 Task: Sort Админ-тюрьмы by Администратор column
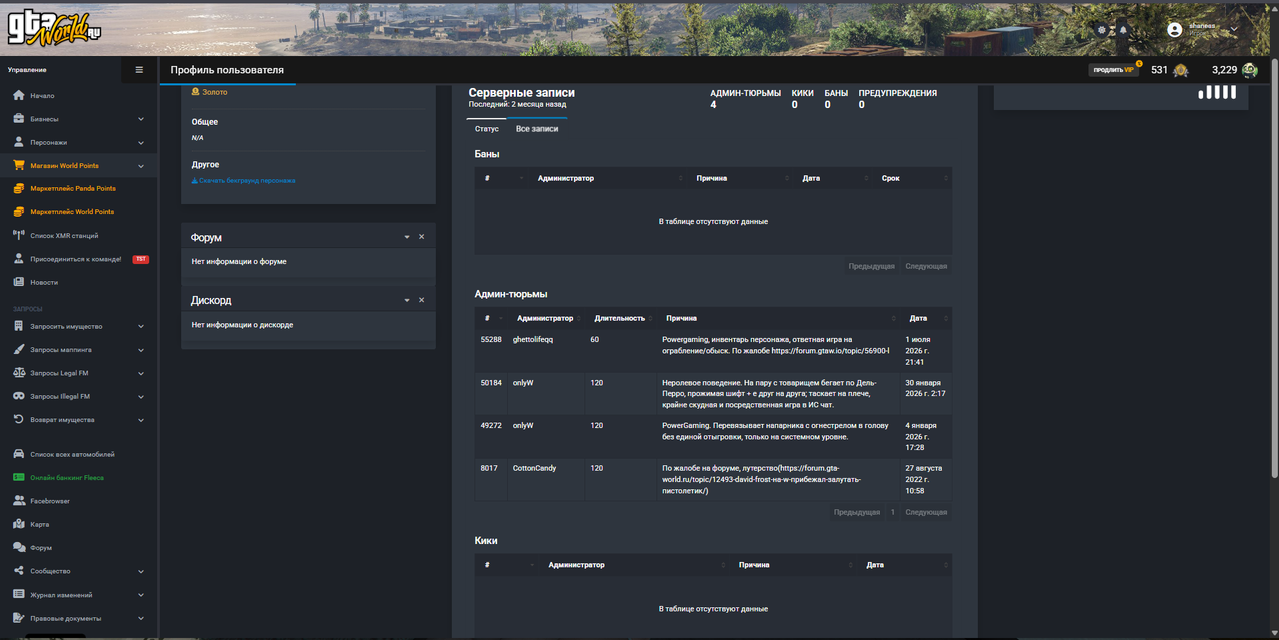point(545,318)
